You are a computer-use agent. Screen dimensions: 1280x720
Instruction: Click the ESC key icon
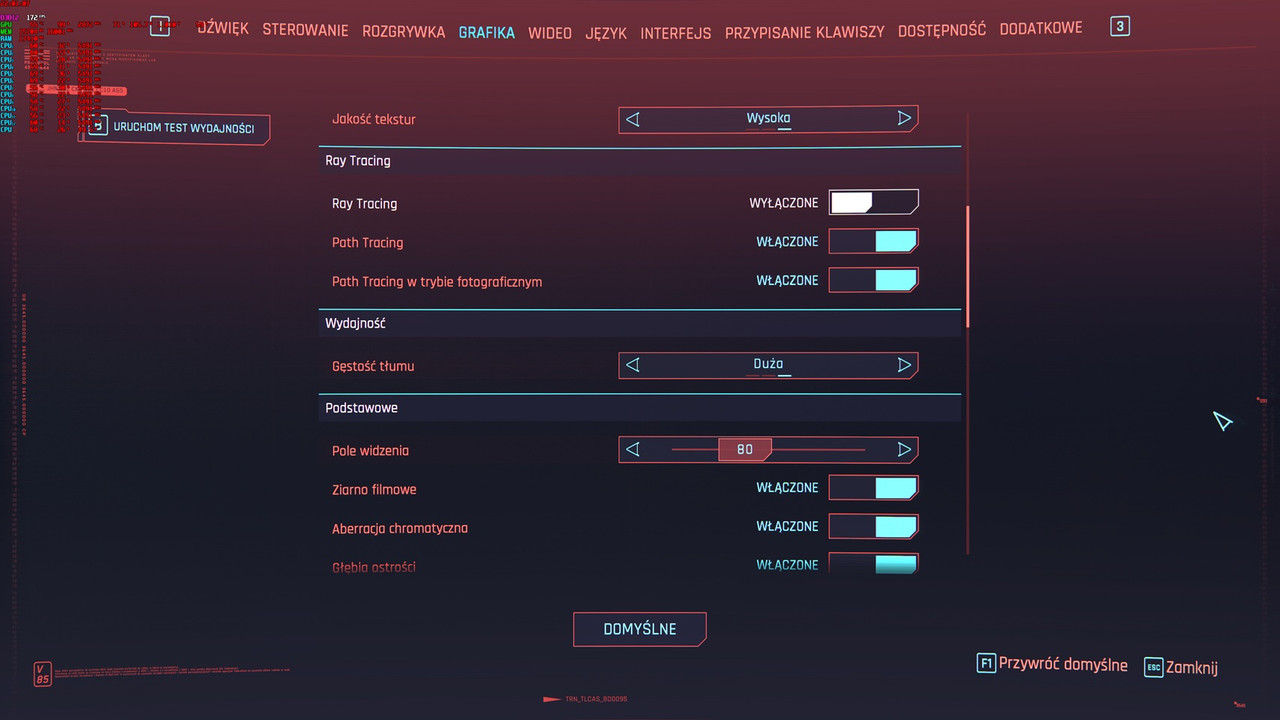coord(1154,667)
